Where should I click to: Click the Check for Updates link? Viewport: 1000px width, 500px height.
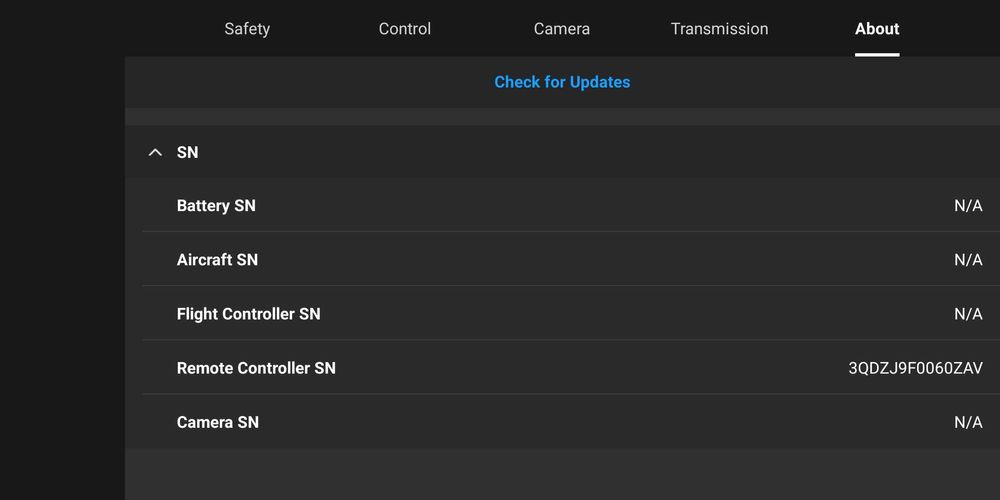pos(562,82)
